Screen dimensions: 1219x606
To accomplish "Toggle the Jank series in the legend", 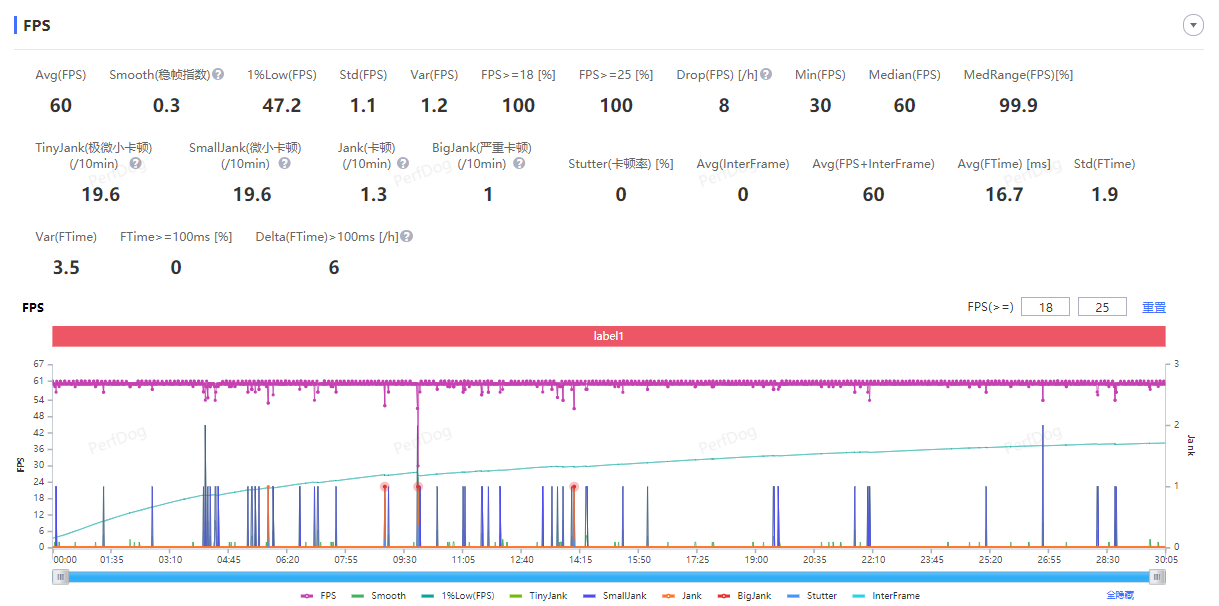I will coord(682,596).
